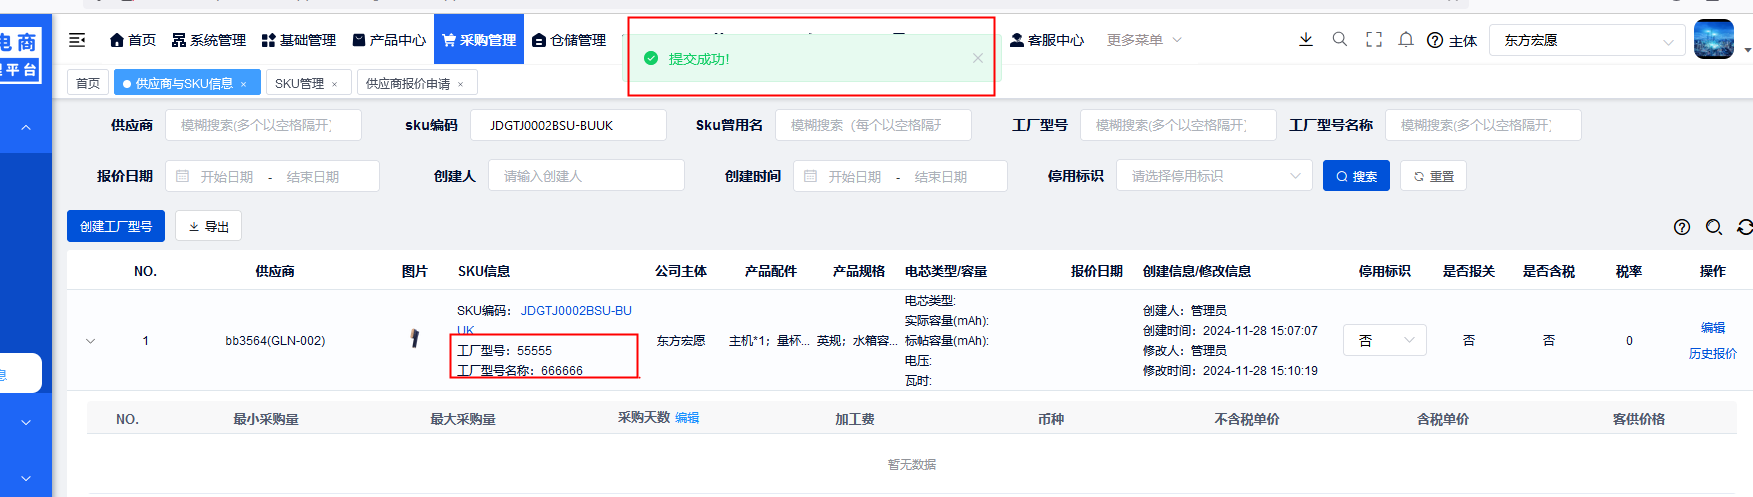This screenshot has height=497, width=1753.
Task: Collapse the sidebar with the hamburger icon
Action: coord(77,40)
